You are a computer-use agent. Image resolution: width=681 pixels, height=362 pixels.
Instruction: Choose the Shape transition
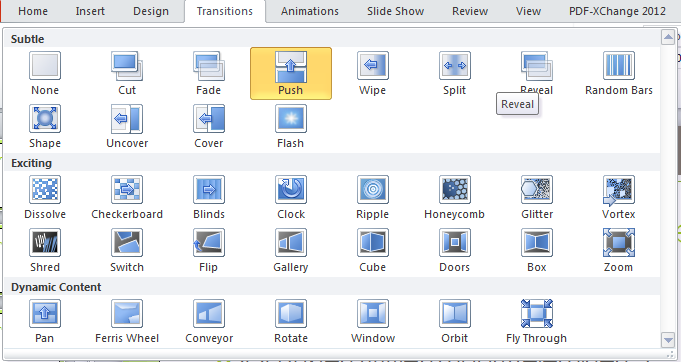click(45, 126)
